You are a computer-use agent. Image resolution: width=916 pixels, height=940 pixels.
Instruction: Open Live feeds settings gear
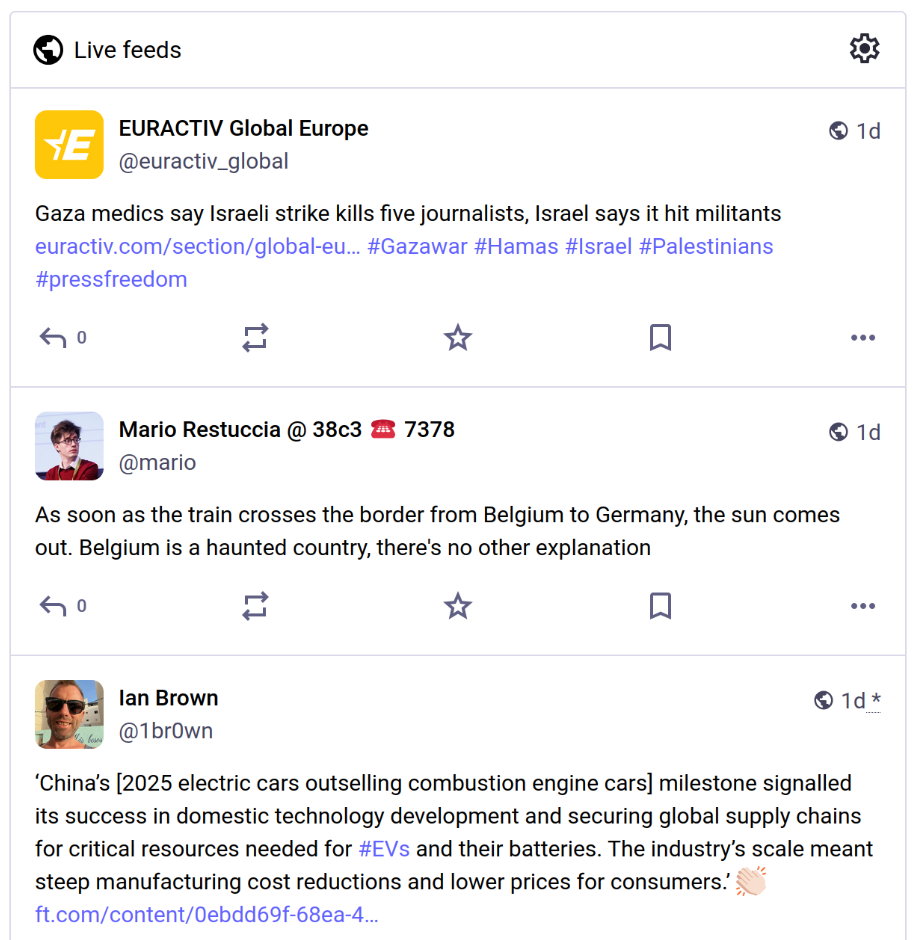[864, 49]
